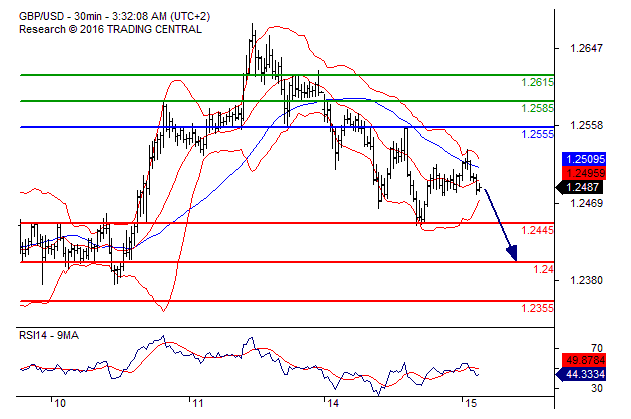Click the red 49.8784 RSI tag
Screen dimensions: 631x419
584,360
